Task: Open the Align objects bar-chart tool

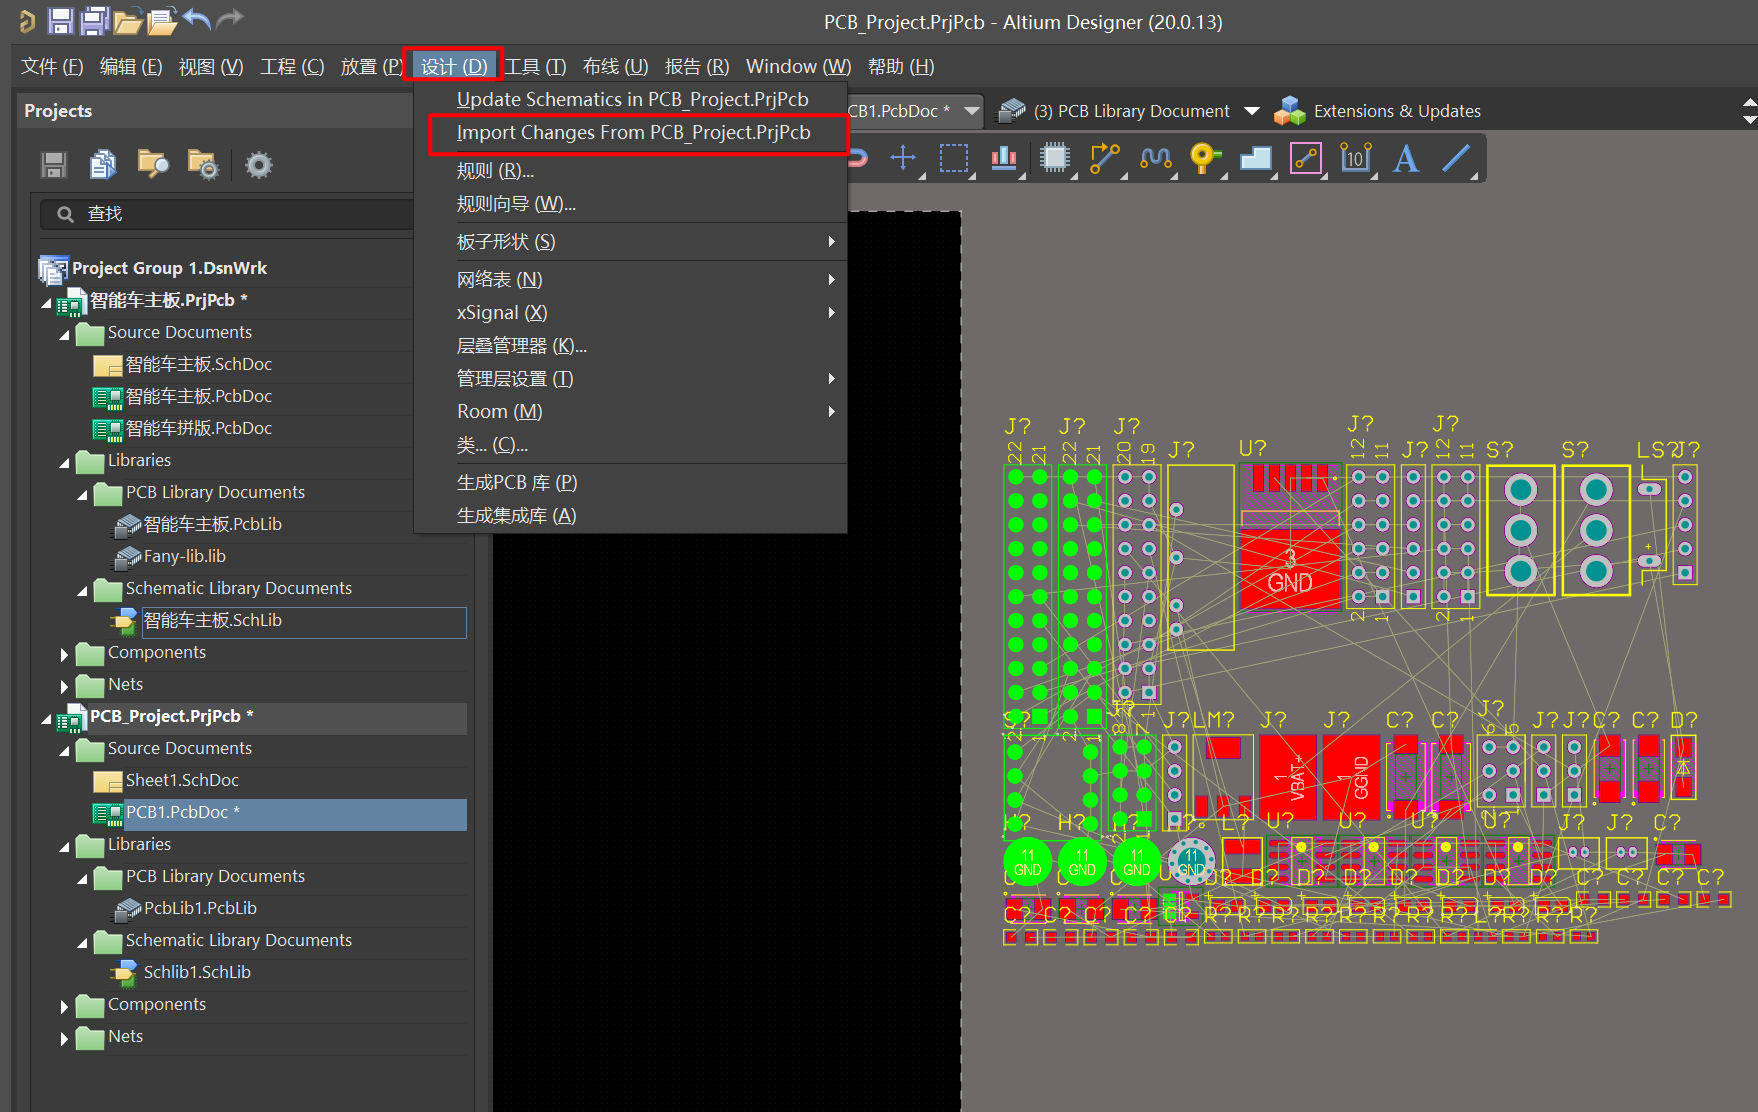Action: (x=1004, y=158)
